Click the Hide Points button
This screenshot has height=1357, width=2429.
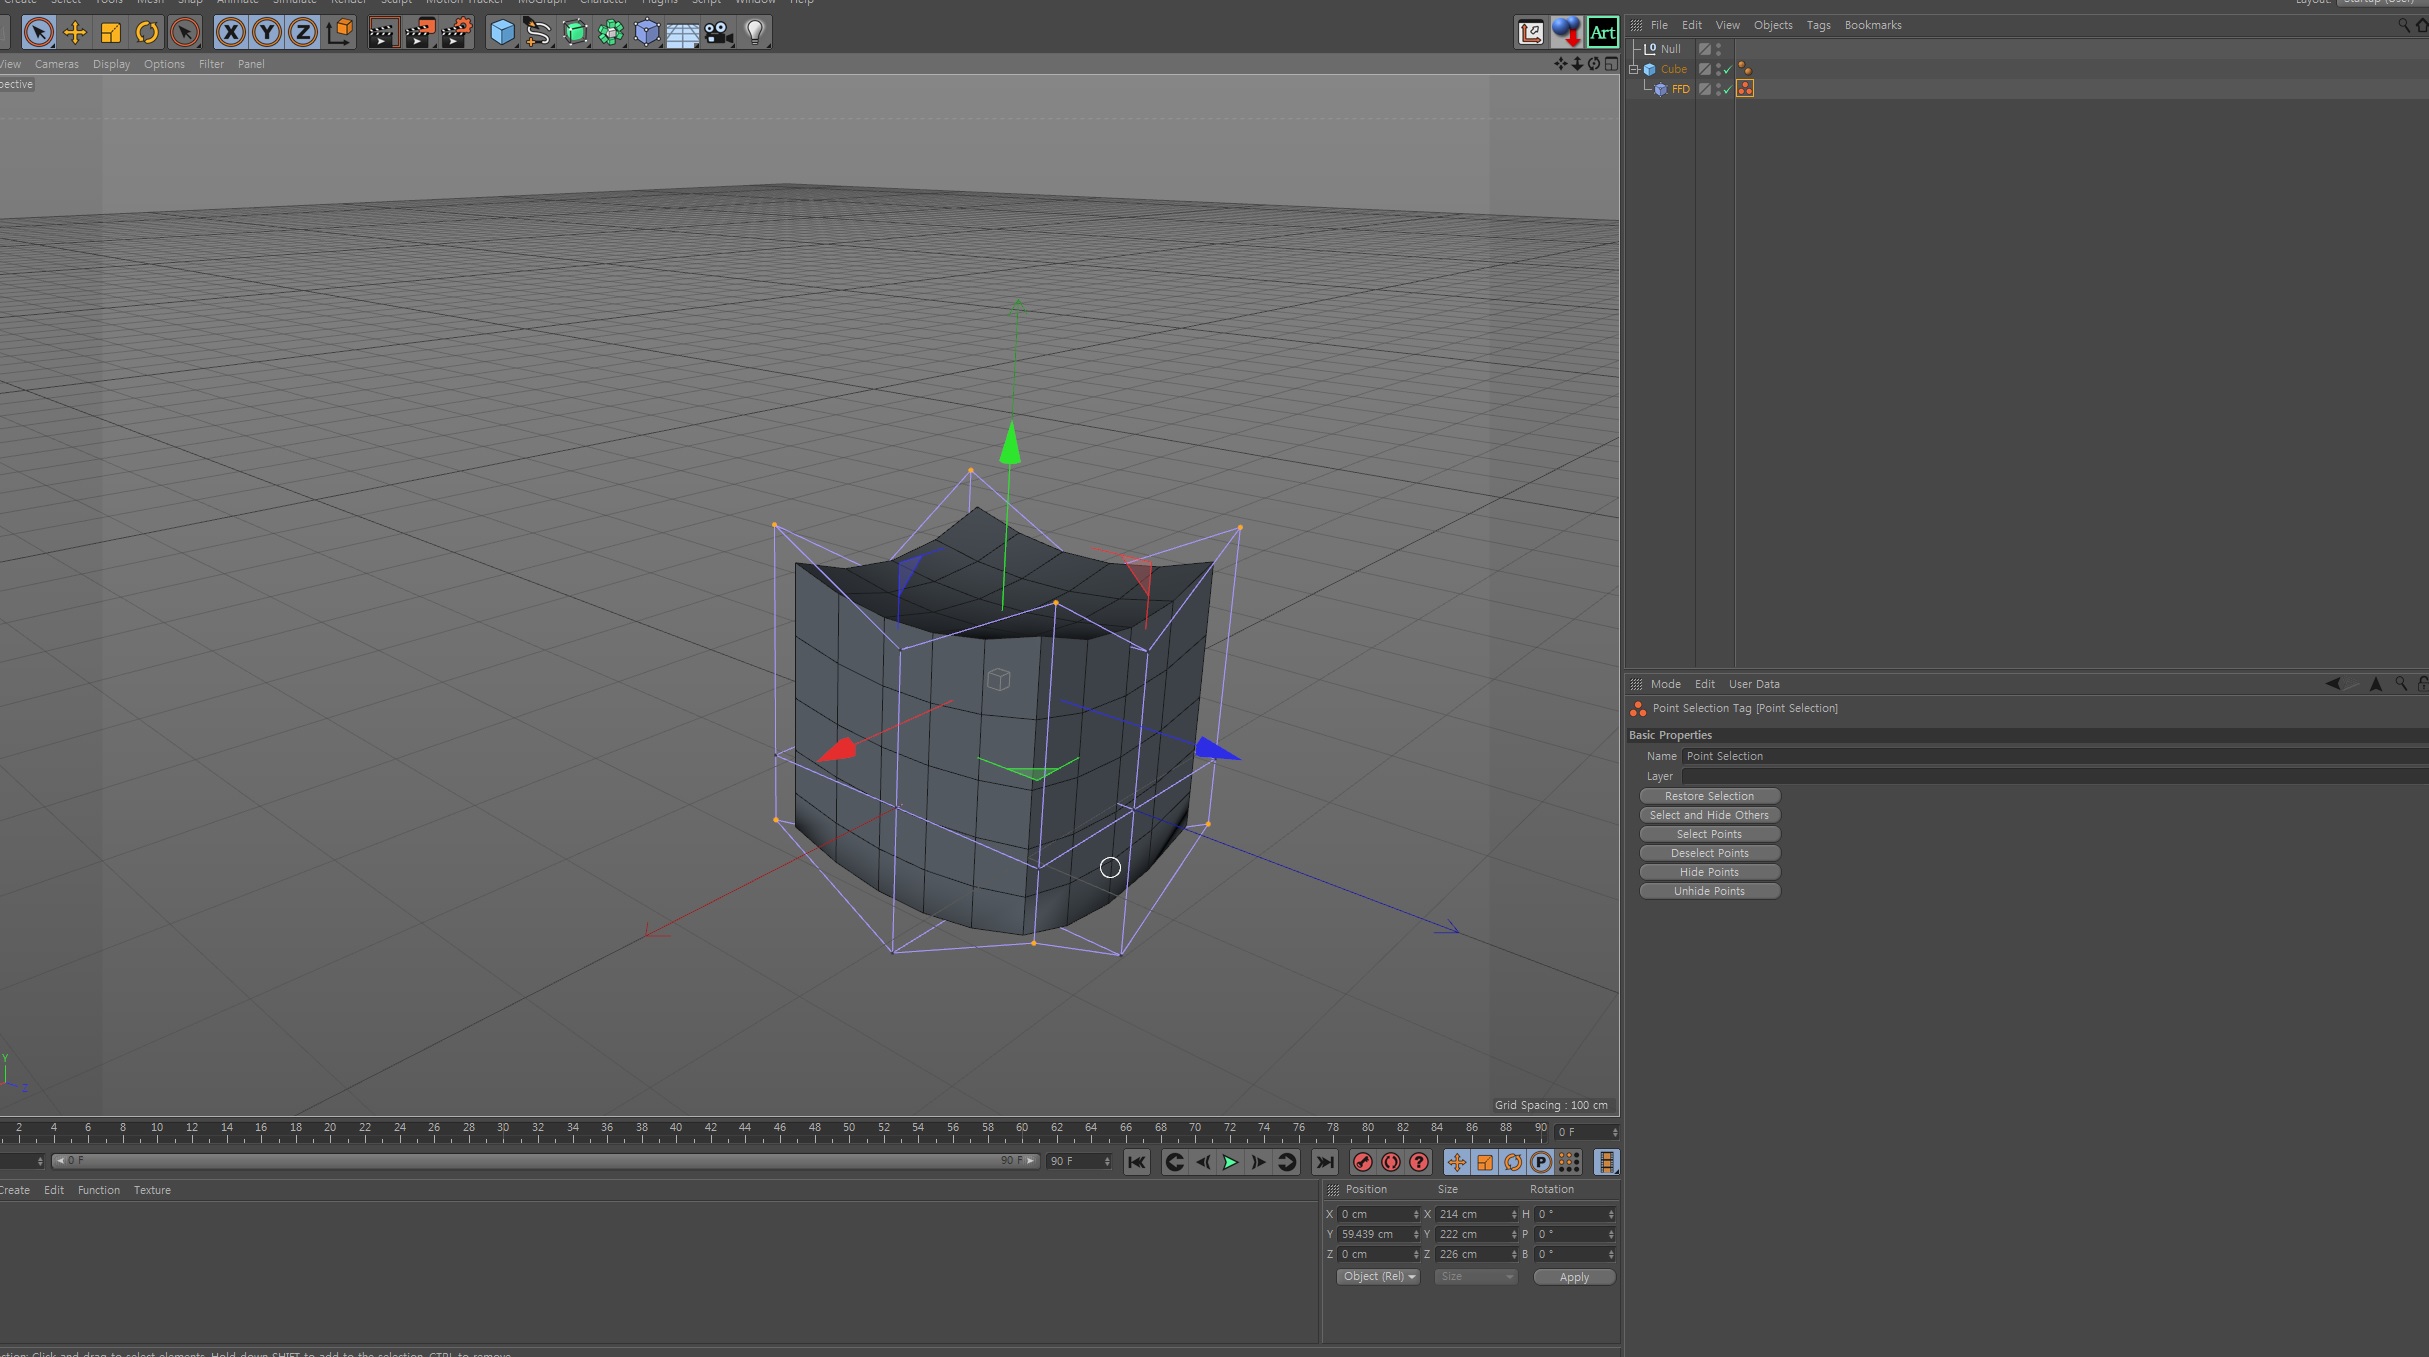pyautogui.click(x=1709, y=872)
